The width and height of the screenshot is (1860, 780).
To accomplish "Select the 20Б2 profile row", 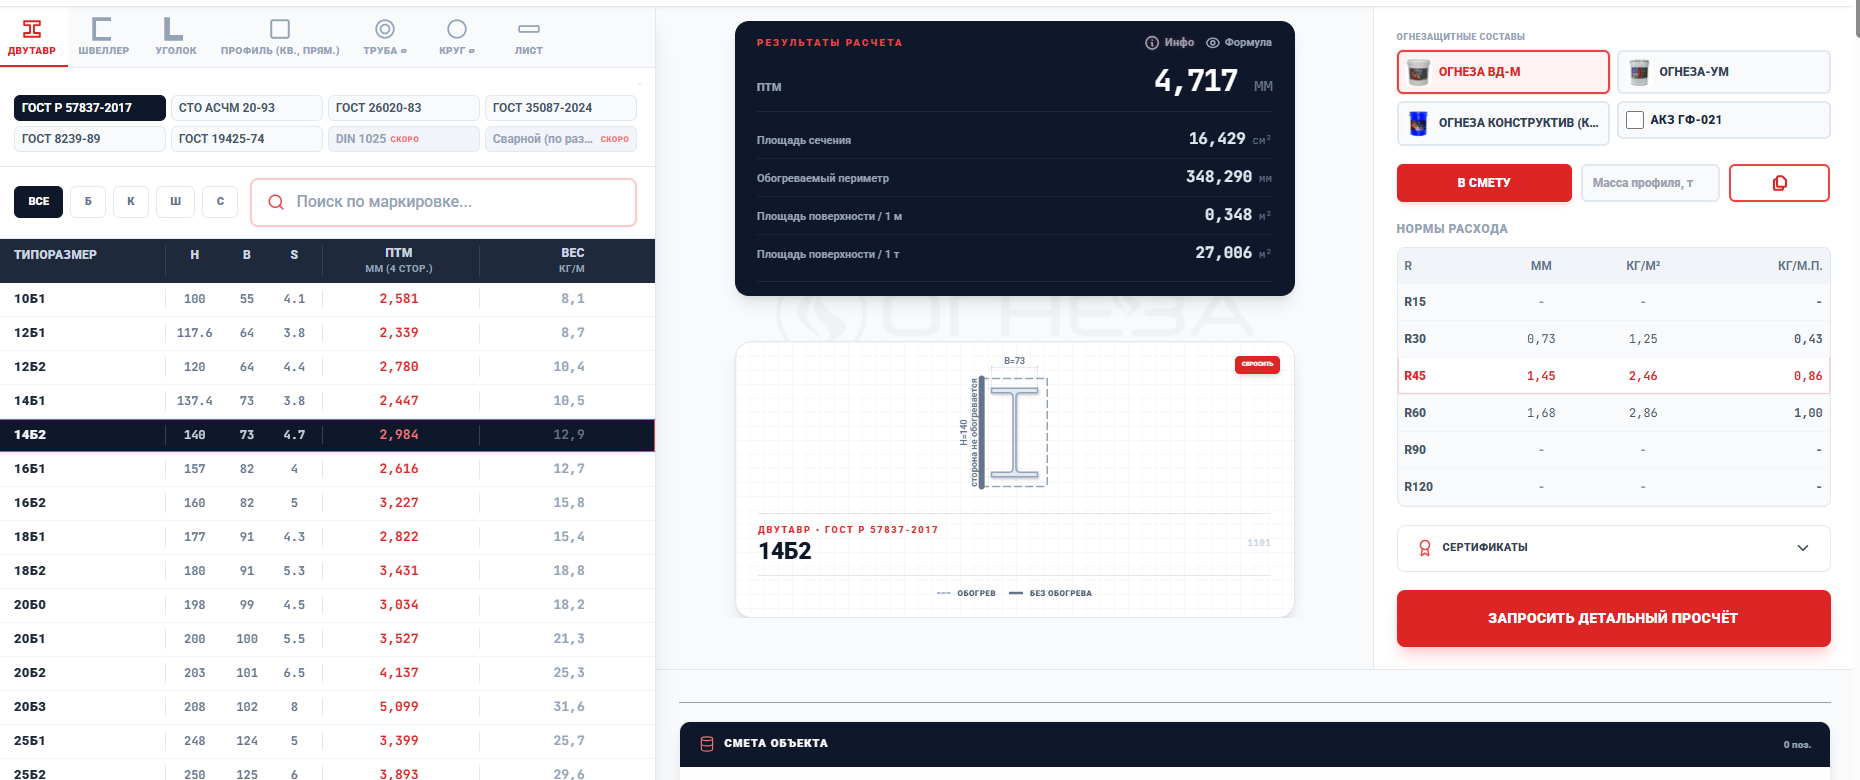I will (327, 673).
